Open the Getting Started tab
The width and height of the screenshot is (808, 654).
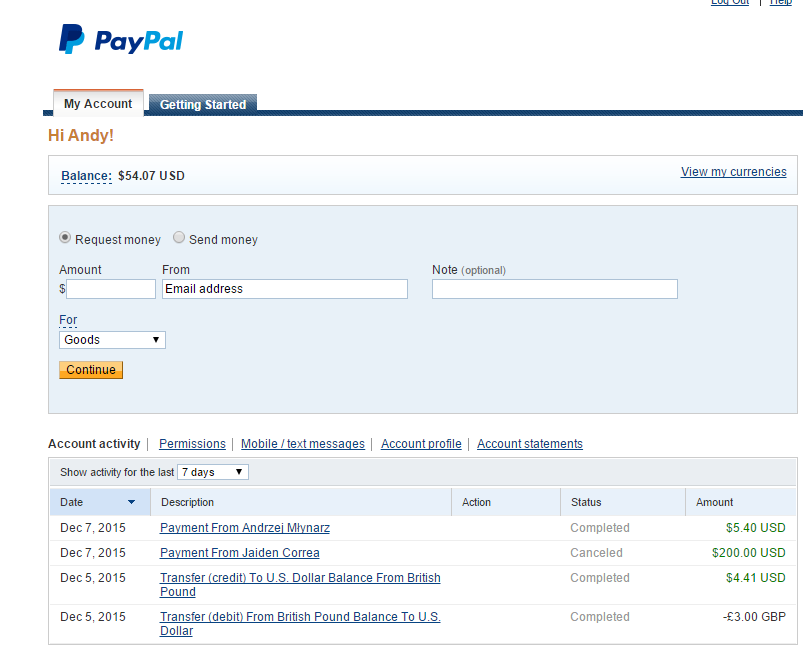pyautogui.click(x=203, y=105)
